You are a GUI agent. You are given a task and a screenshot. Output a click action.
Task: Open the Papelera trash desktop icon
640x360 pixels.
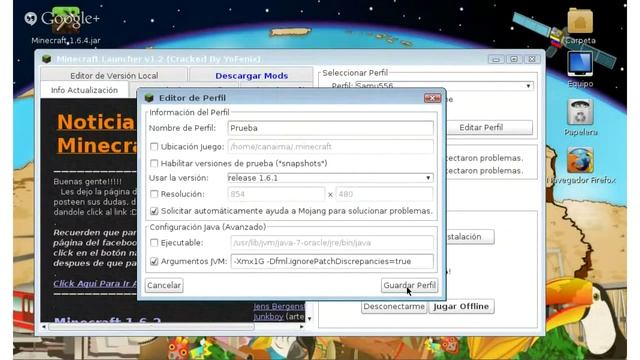point(580,117)
